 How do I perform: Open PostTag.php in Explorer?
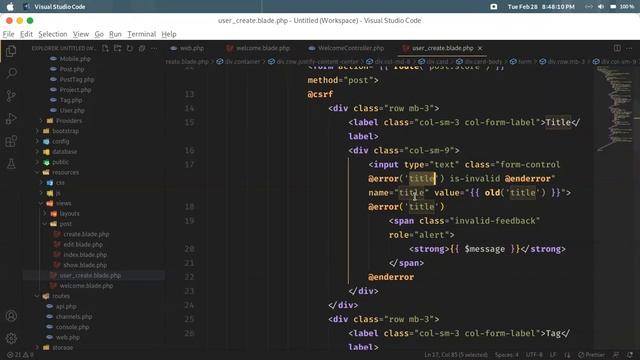77,80
